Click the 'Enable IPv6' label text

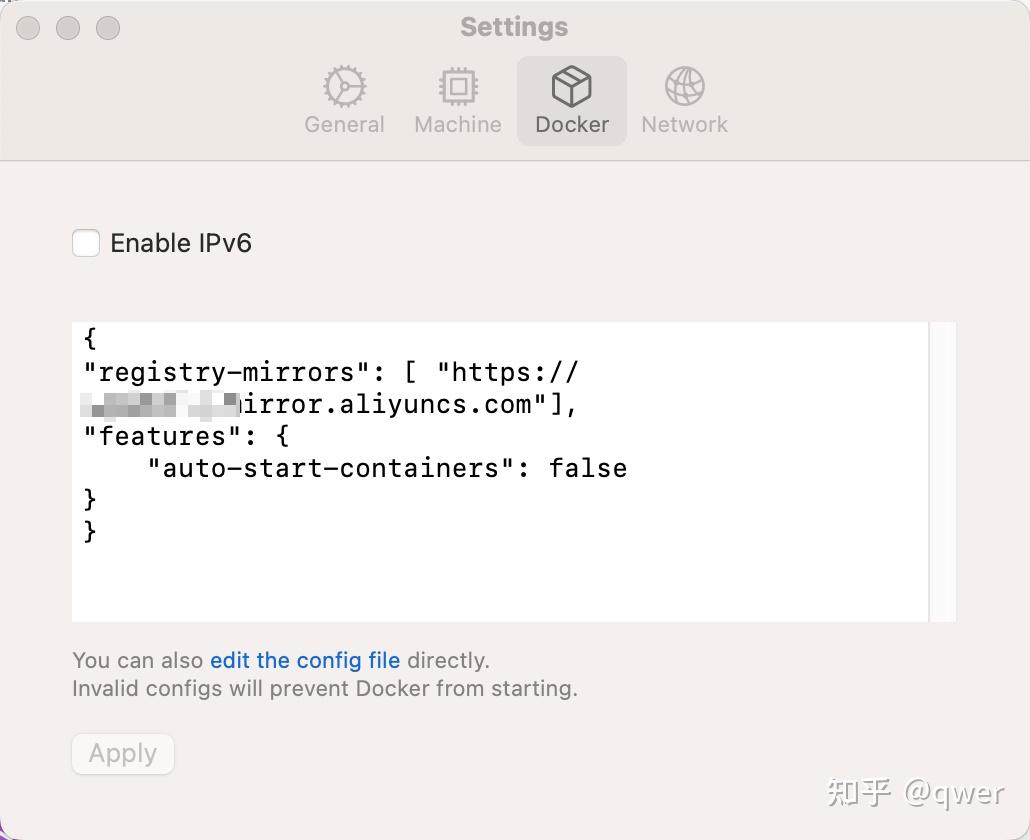pyautogui.click(x=181, y=243)
